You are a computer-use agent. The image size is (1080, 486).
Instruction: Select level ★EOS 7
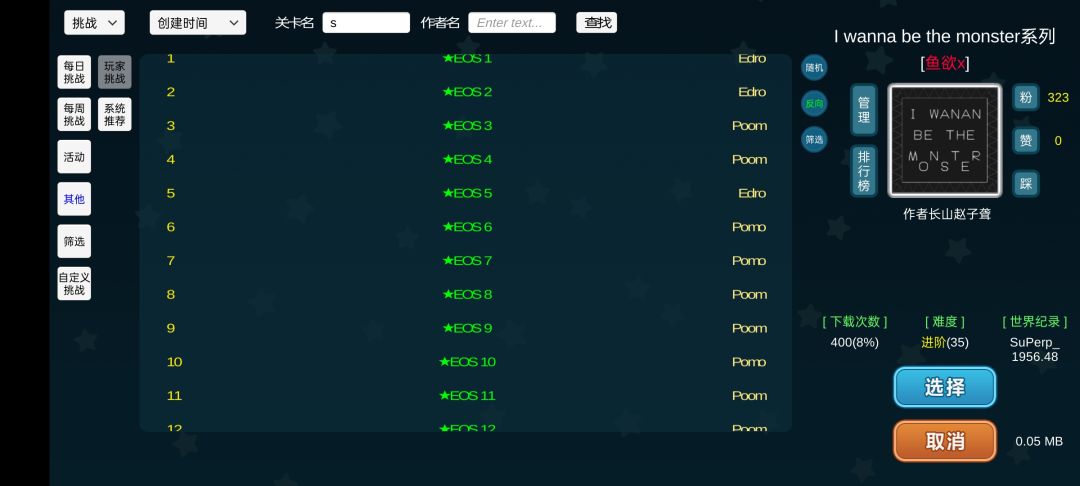tap(466, 261)
